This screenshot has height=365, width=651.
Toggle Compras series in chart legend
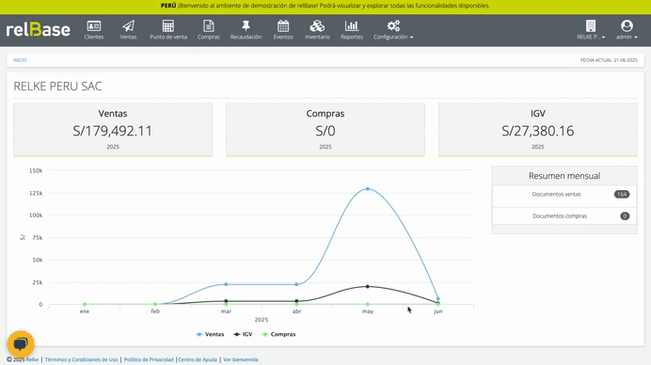tap(279, 334)
